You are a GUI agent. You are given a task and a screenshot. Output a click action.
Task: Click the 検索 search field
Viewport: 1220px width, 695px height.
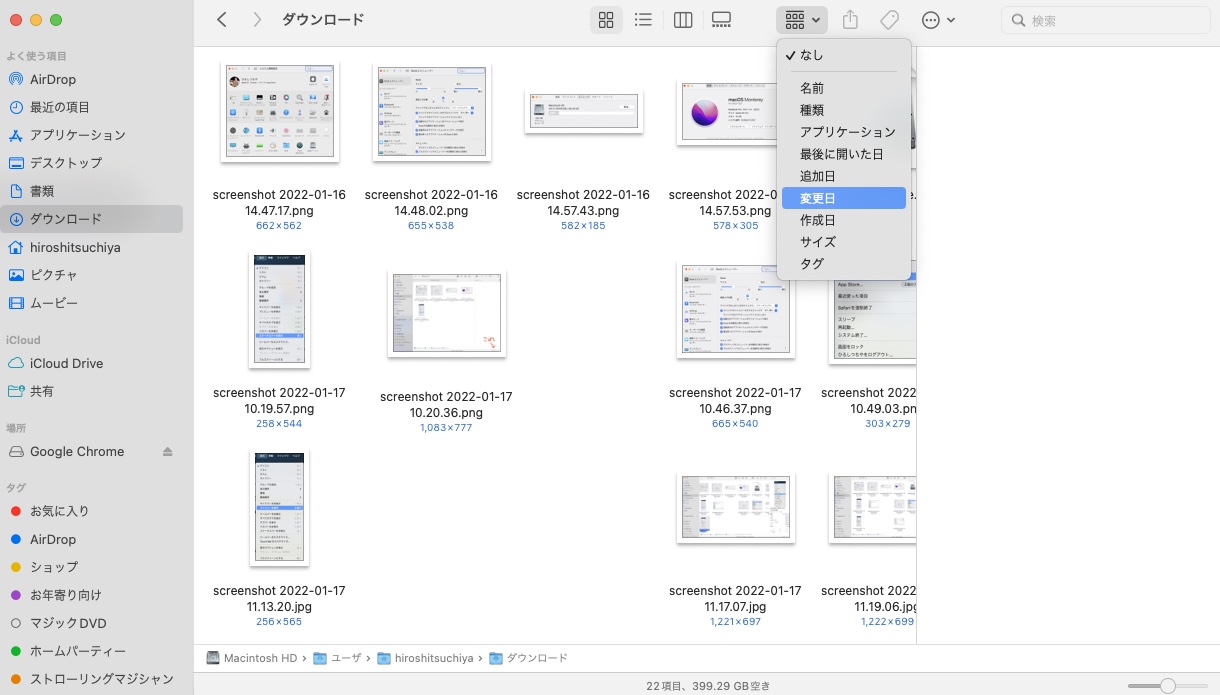(x=1110, y=20)
